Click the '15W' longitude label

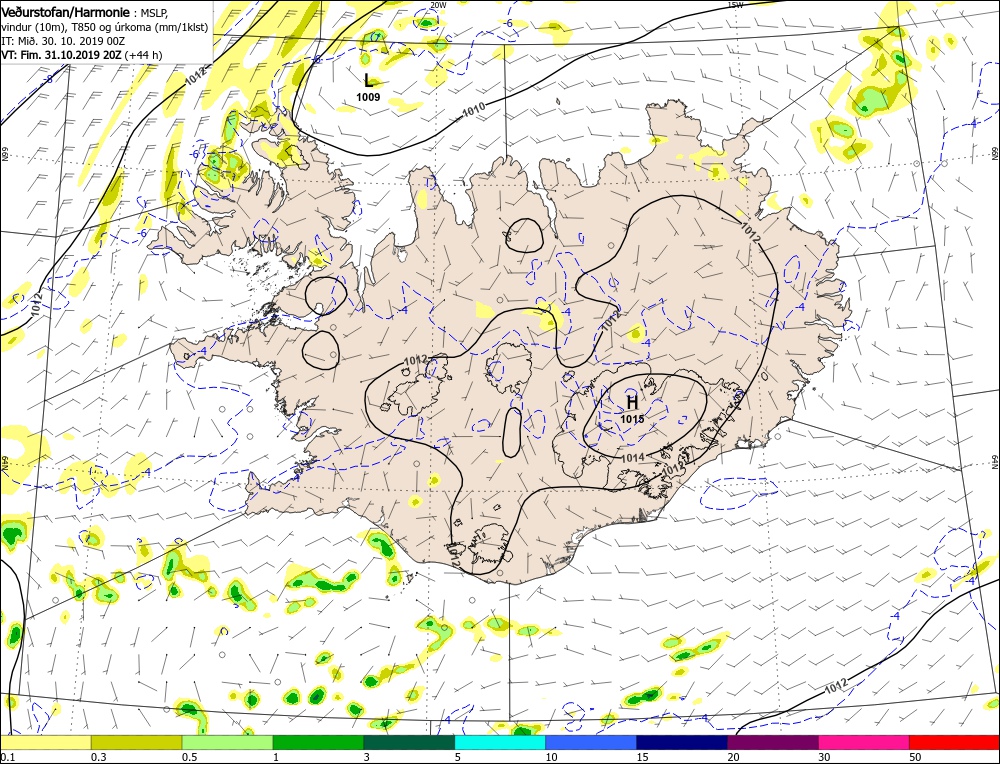(735, 5)
